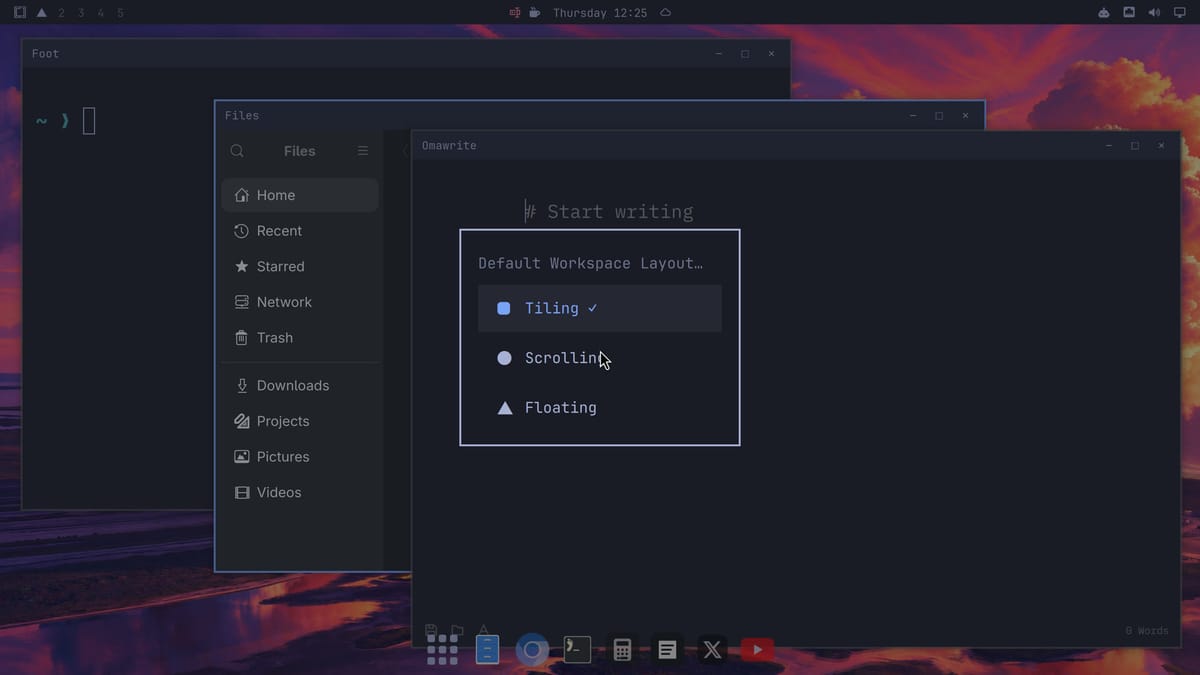Image resolution: width=1200 pixels, height=675 pixels.
Task: Open the calculator from dock
Action: tap(622, 650)
